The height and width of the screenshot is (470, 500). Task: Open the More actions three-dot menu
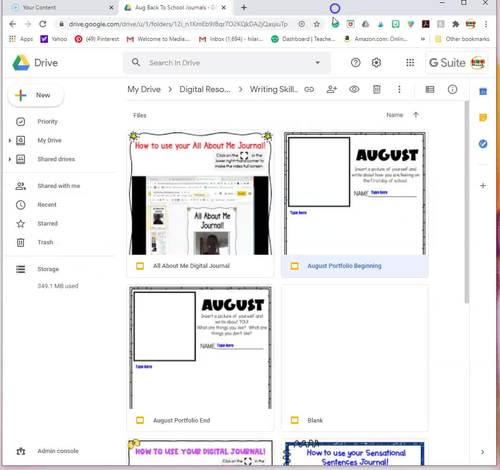399,89
